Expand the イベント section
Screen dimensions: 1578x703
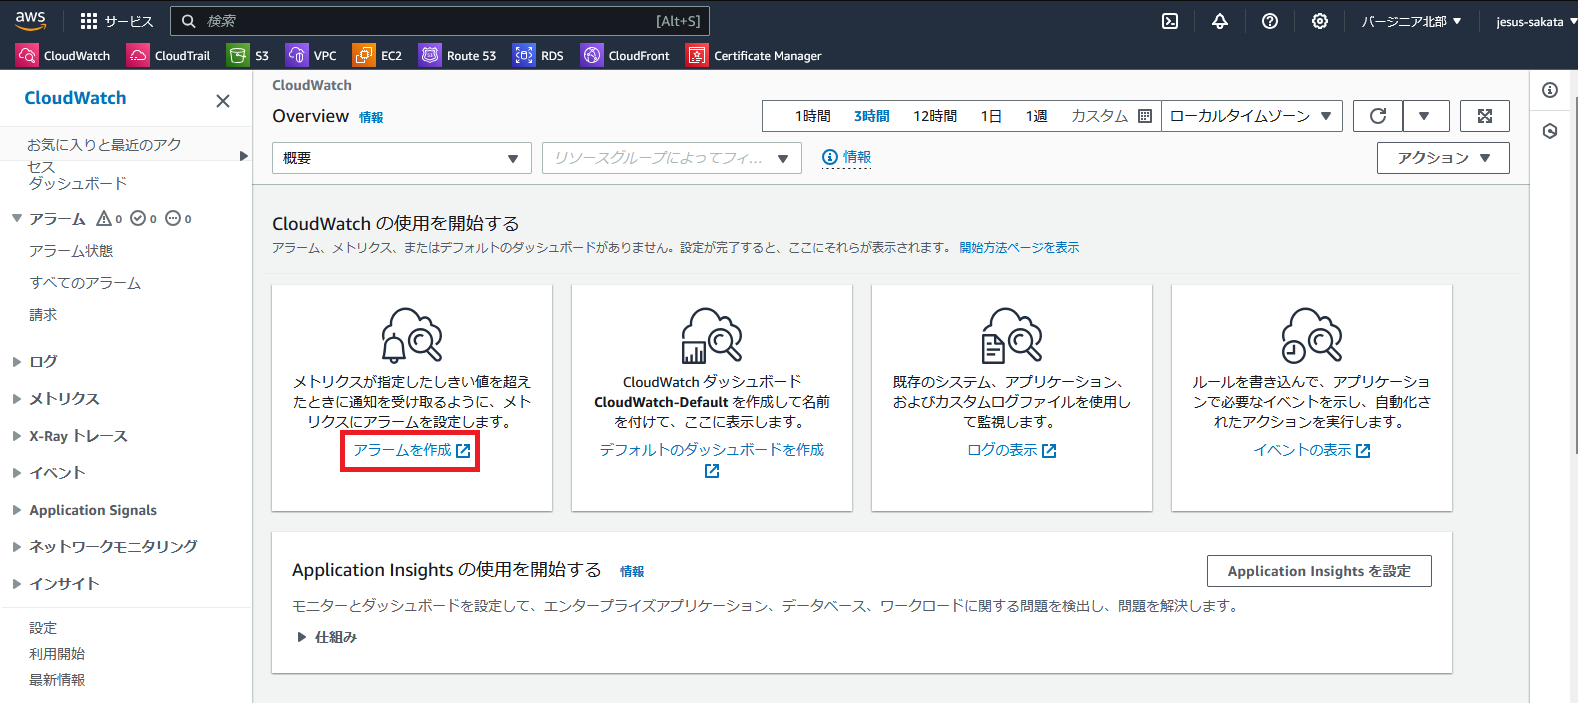(x=17, y=473)
